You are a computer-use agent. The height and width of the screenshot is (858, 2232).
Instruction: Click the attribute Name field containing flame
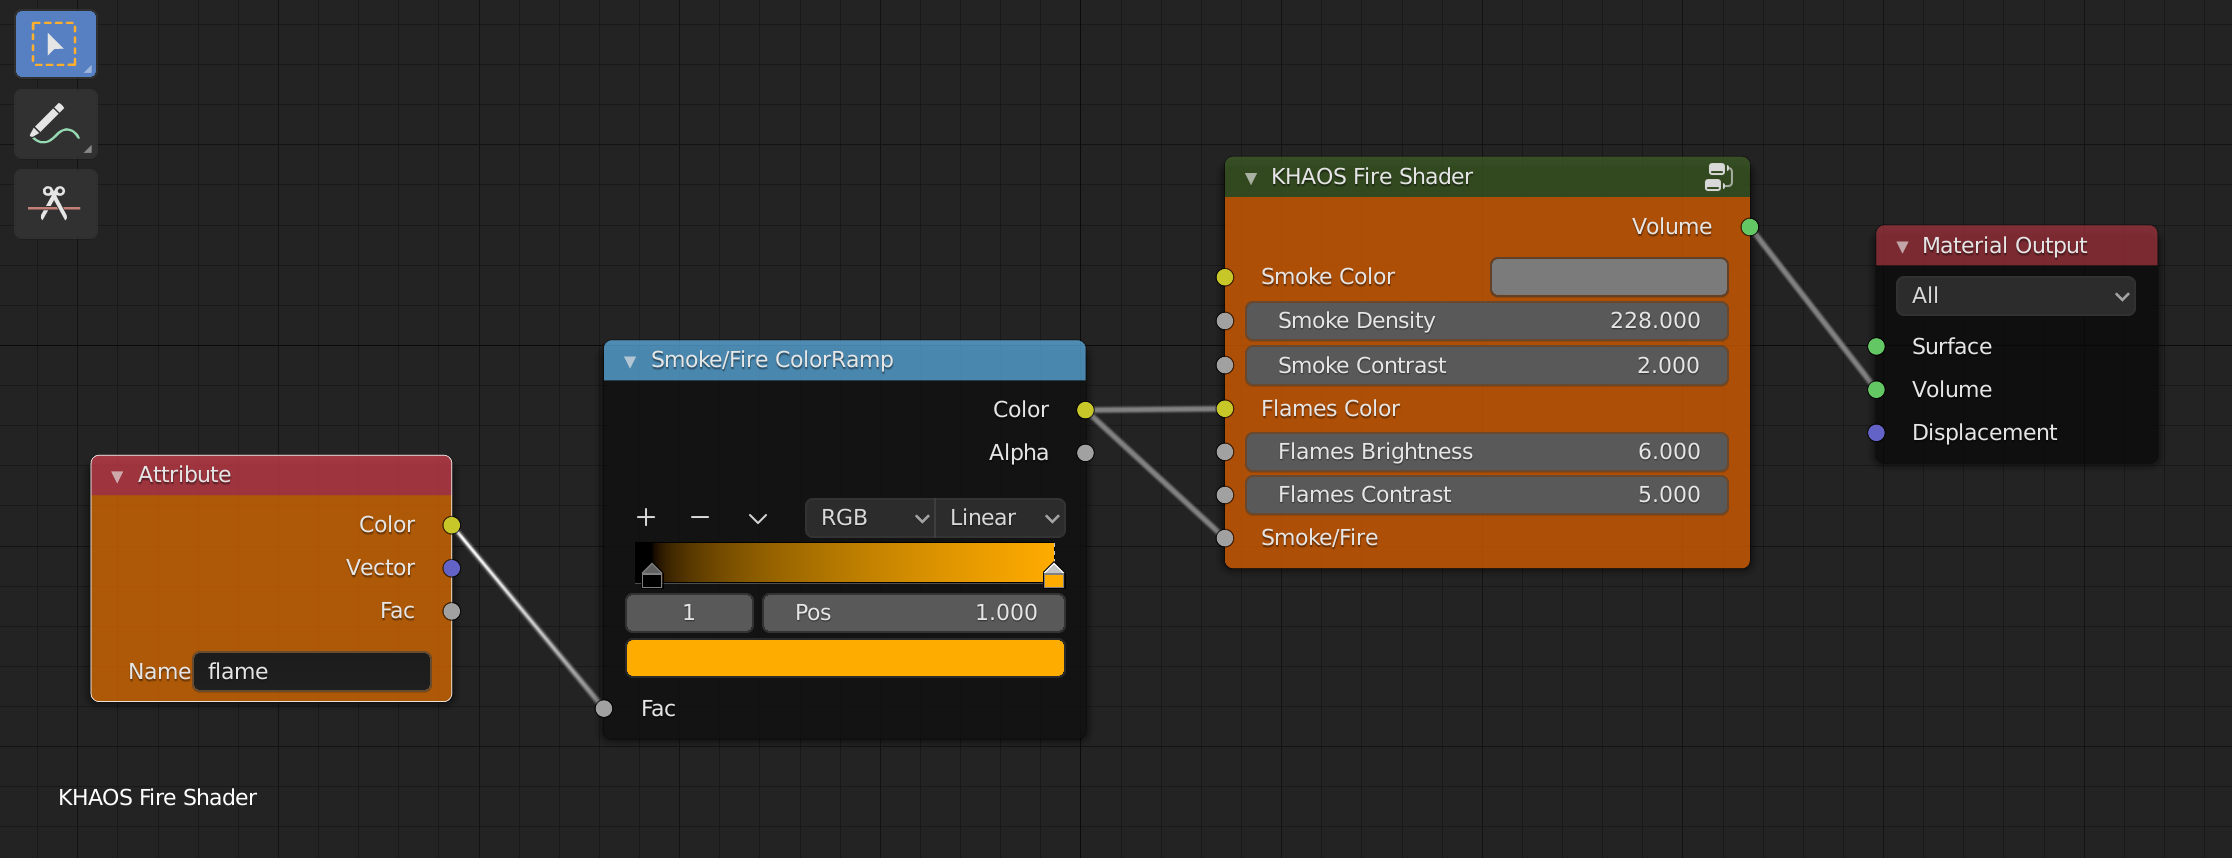click(x=312, y=672)
